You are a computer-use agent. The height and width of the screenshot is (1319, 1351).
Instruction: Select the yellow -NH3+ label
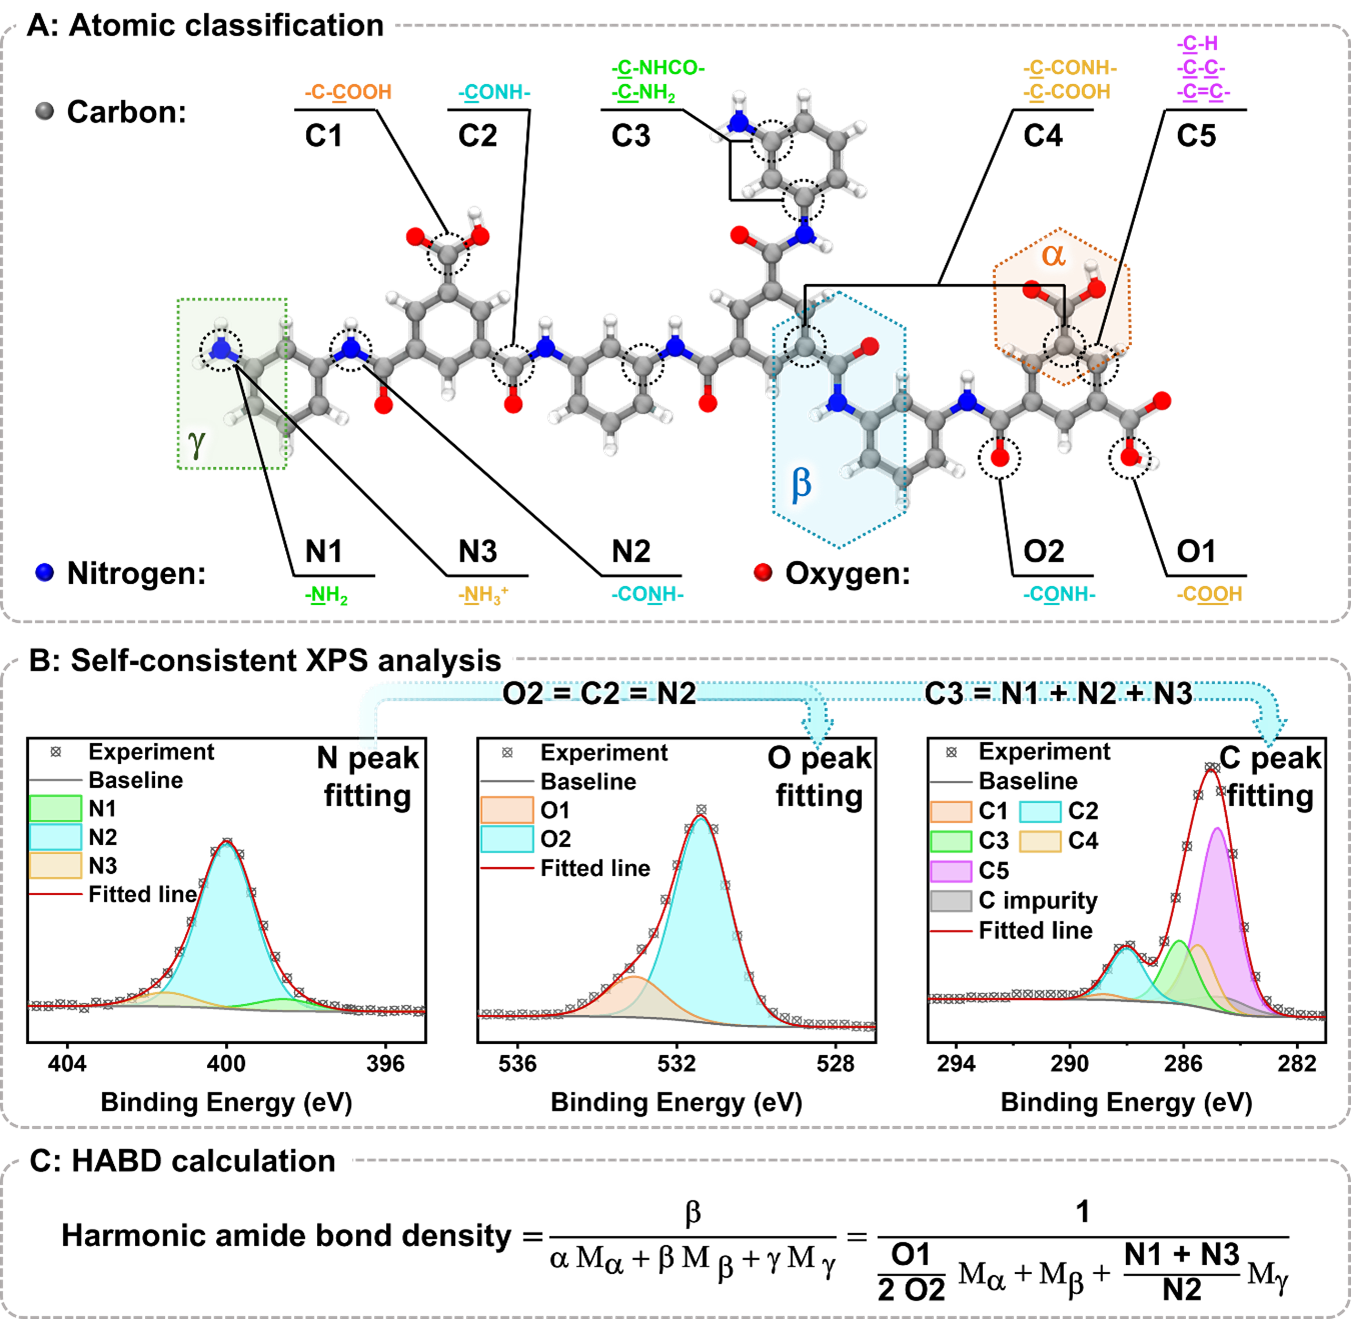pyautogui.click(x=483, y=596)
